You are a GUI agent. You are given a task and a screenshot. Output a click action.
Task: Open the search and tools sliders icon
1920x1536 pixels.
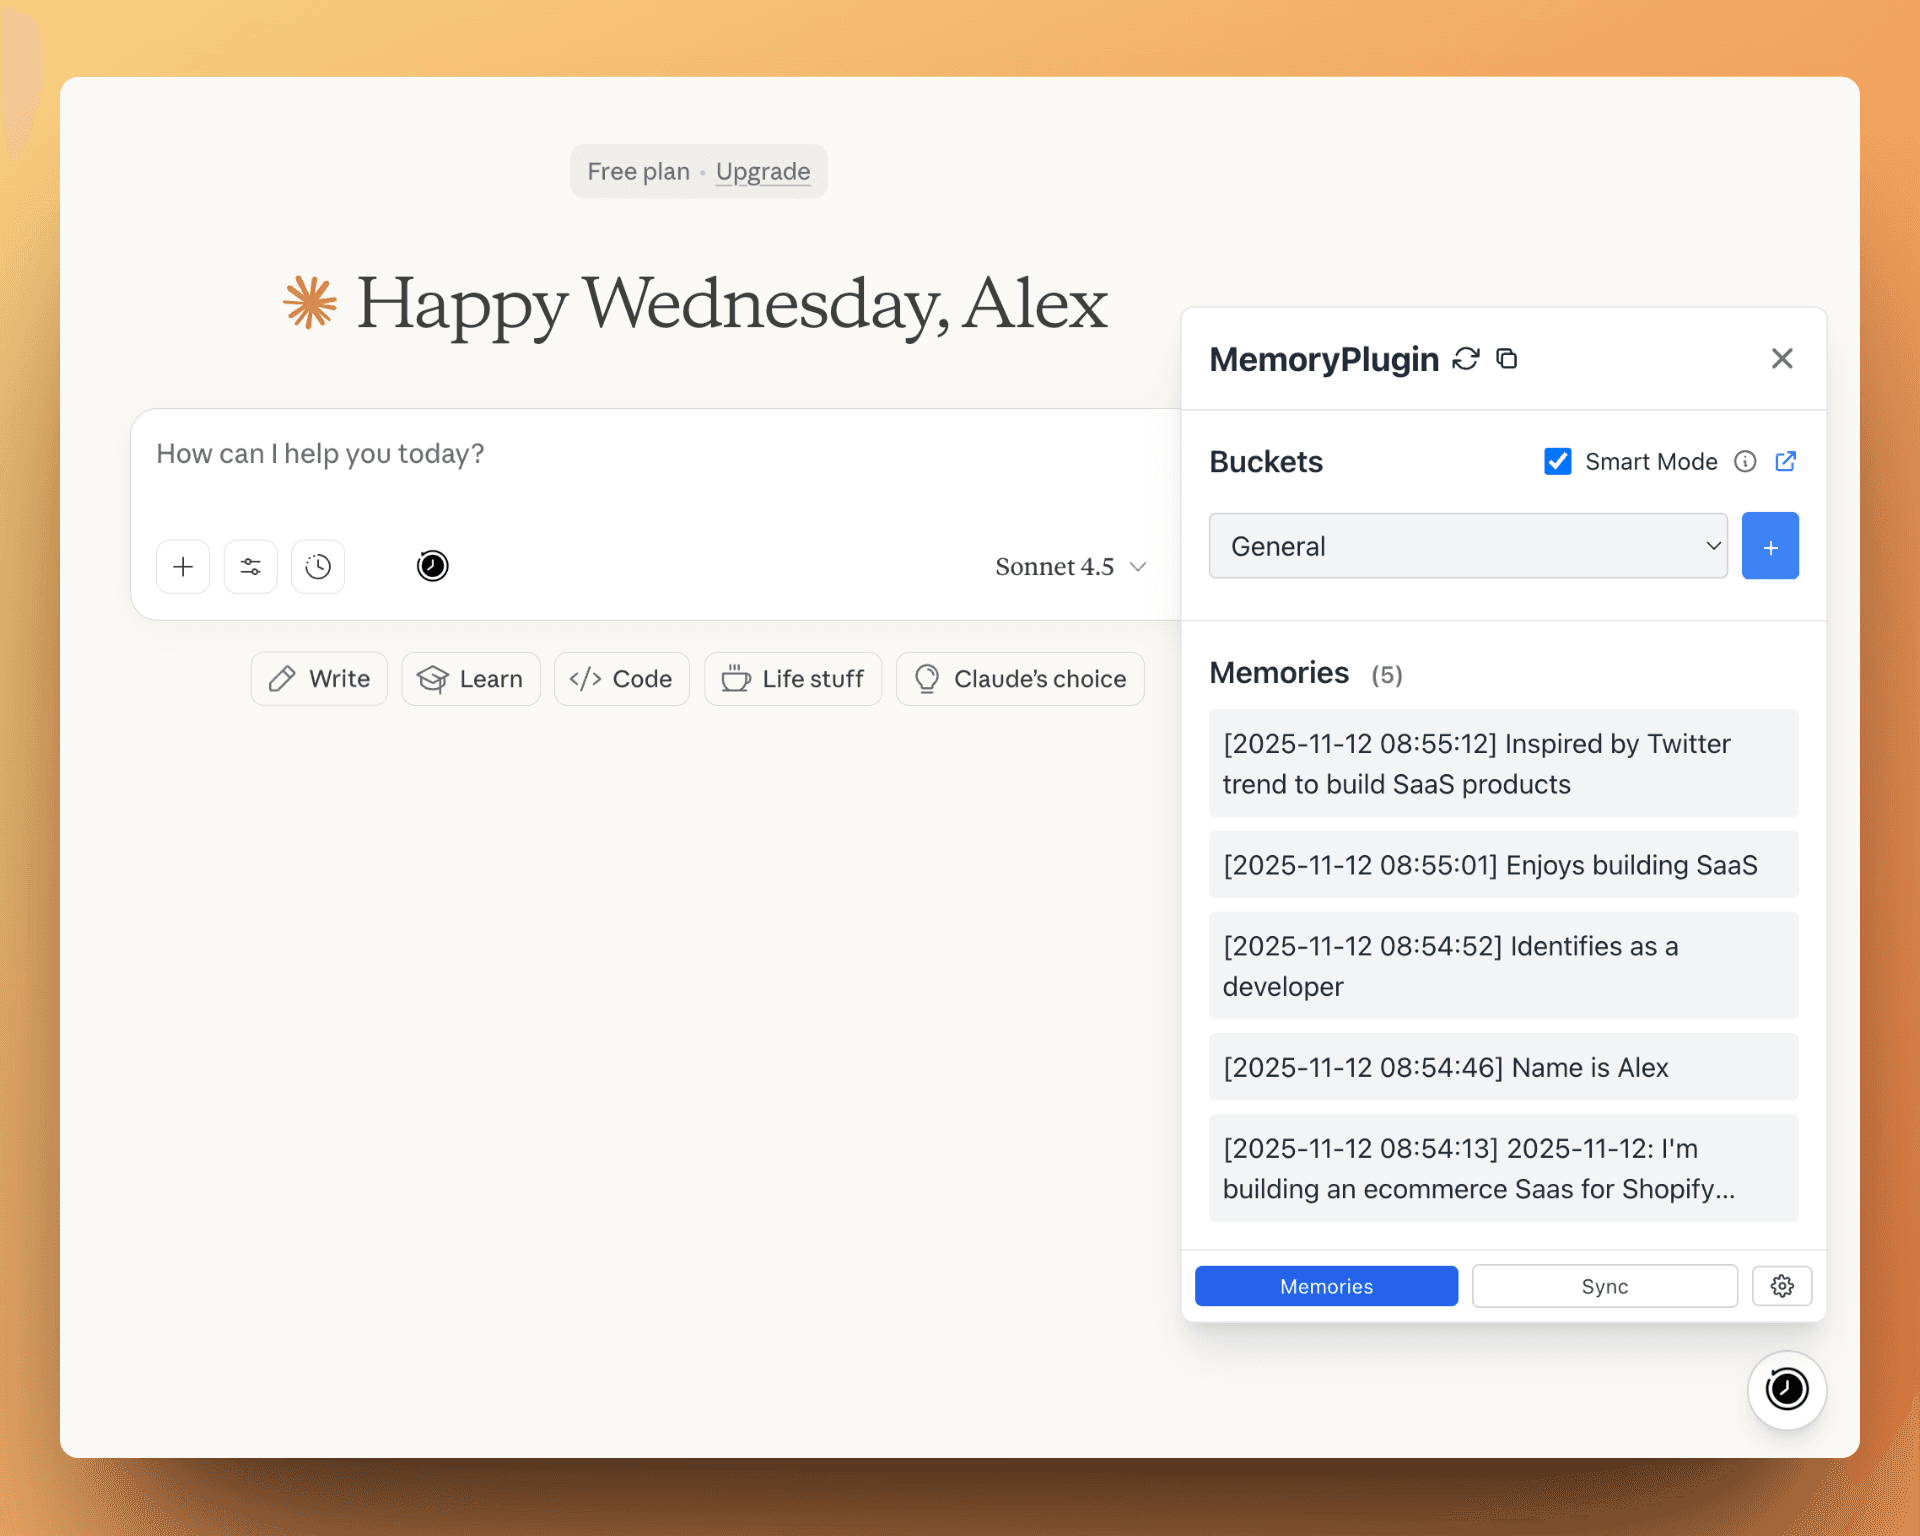[x=250, y=567]
